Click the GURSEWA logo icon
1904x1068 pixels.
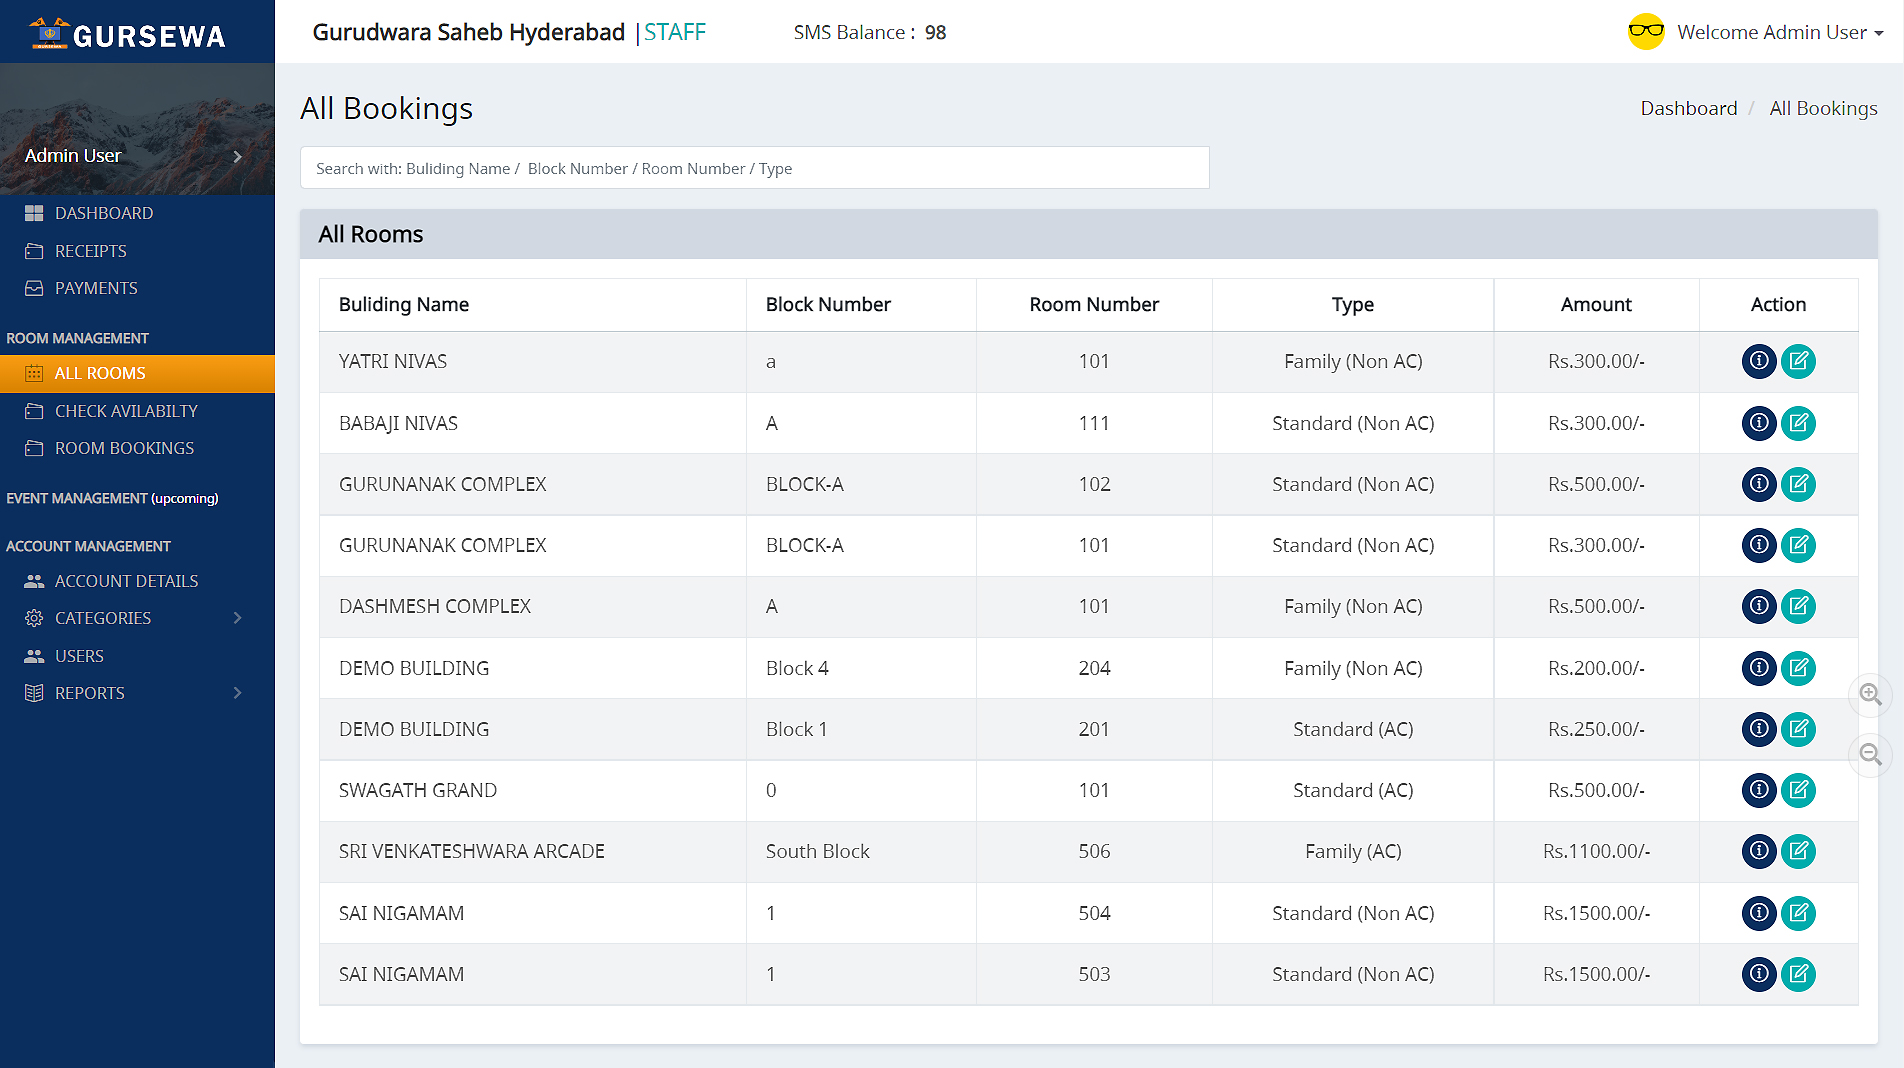point(48,33)
